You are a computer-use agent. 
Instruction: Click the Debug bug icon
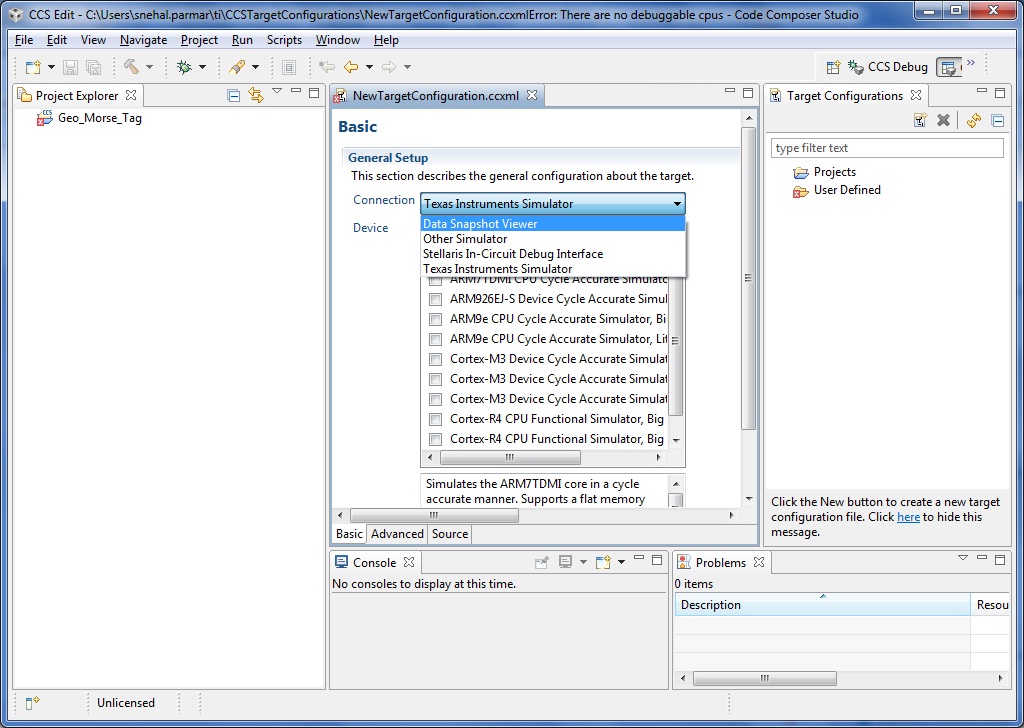[x=185, y=67]
